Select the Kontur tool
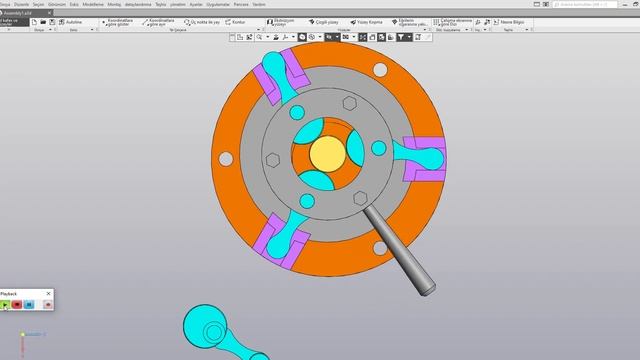Screen dimensions: 640x360 [x=235, y=22]
